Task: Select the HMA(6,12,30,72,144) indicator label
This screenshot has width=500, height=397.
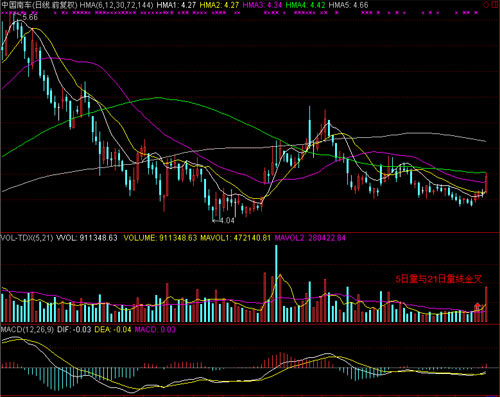Action: pos(116,5)
